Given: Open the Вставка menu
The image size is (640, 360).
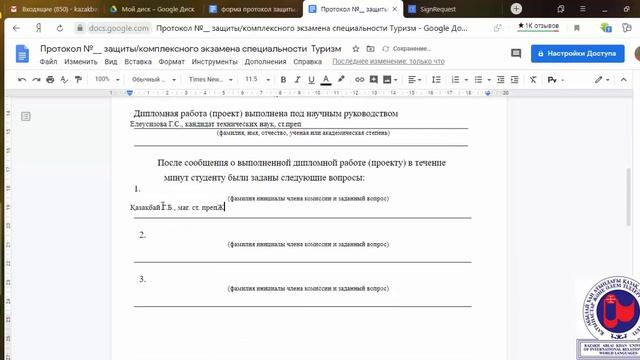Looking at the screenshot, I should [138, 62].
